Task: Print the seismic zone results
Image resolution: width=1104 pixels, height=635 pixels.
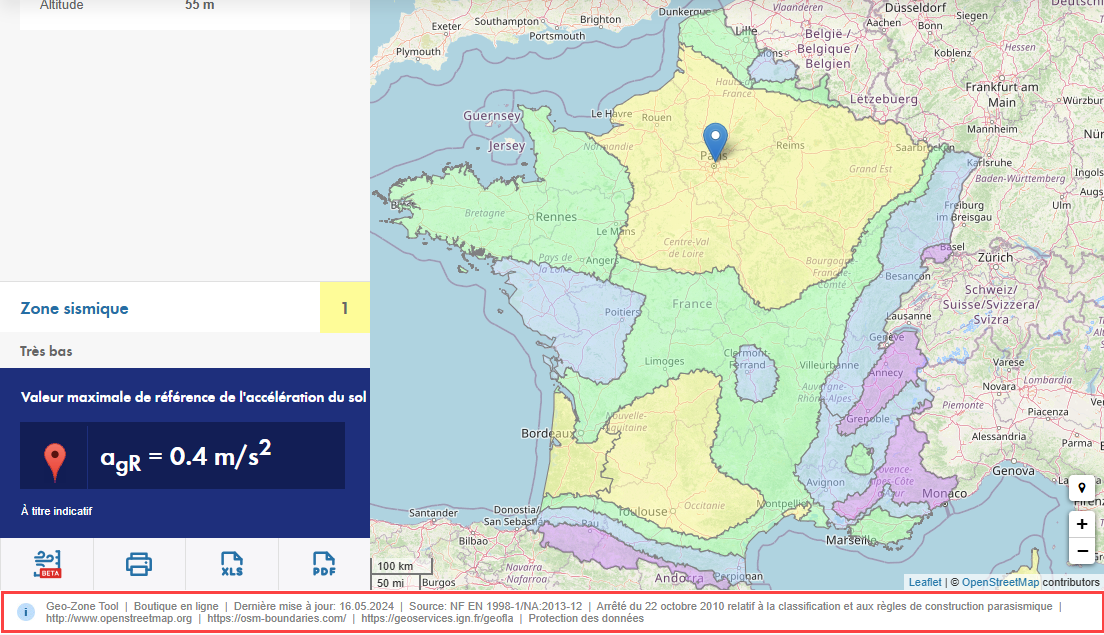Action: coord(139,564)
